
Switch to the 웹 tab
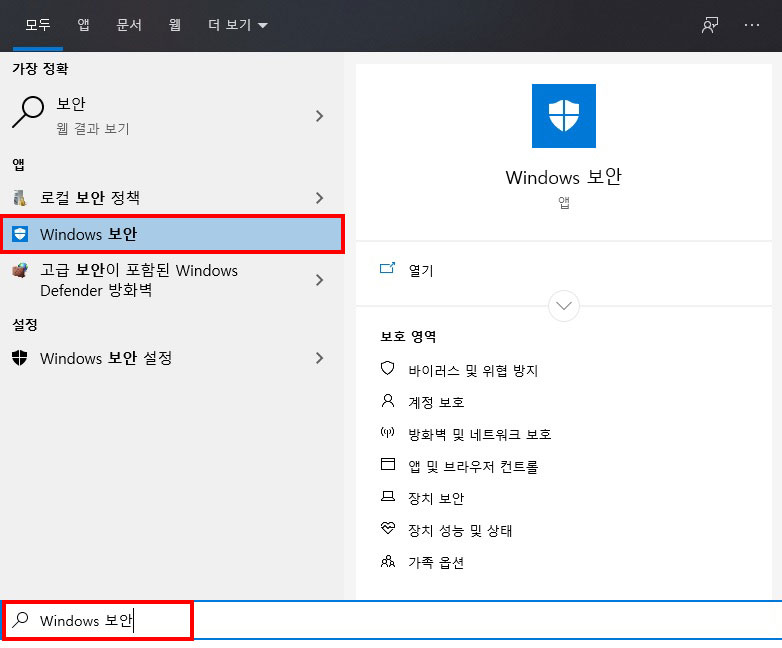175,25
